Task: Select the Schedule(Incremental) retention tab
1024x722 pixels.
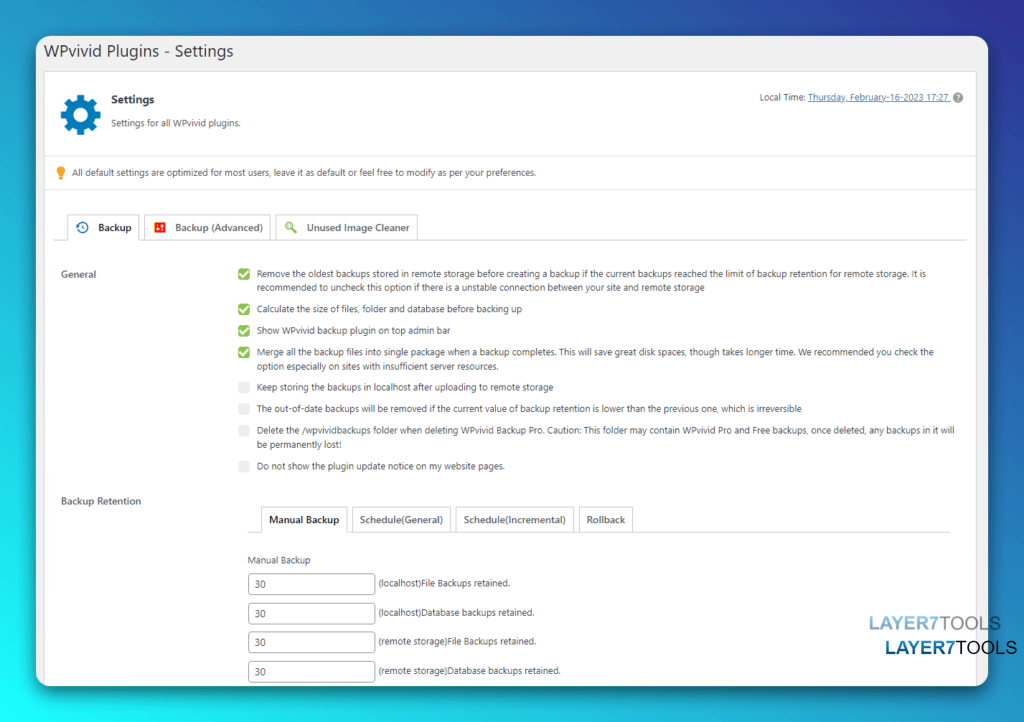Action: (515, 520)
